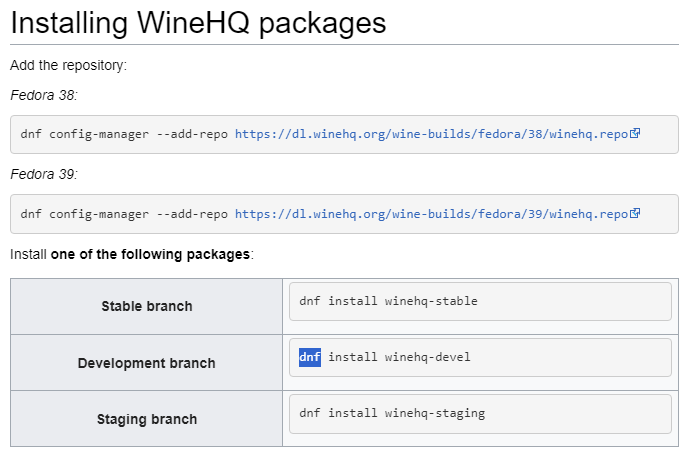Click the 'Fedora 39:' label
This screenshot has width=690, height=460.
(44, 174)
